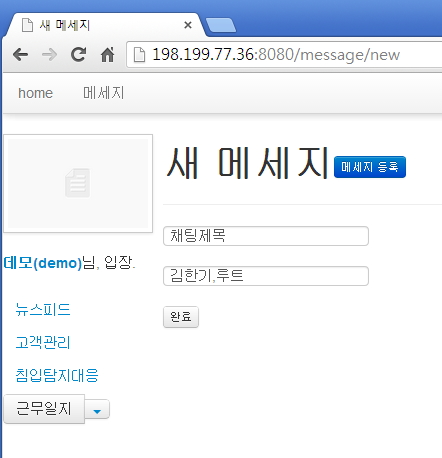Close the 새 메세지 browser tab
442x458 pixels.
(x=188, y=25)
